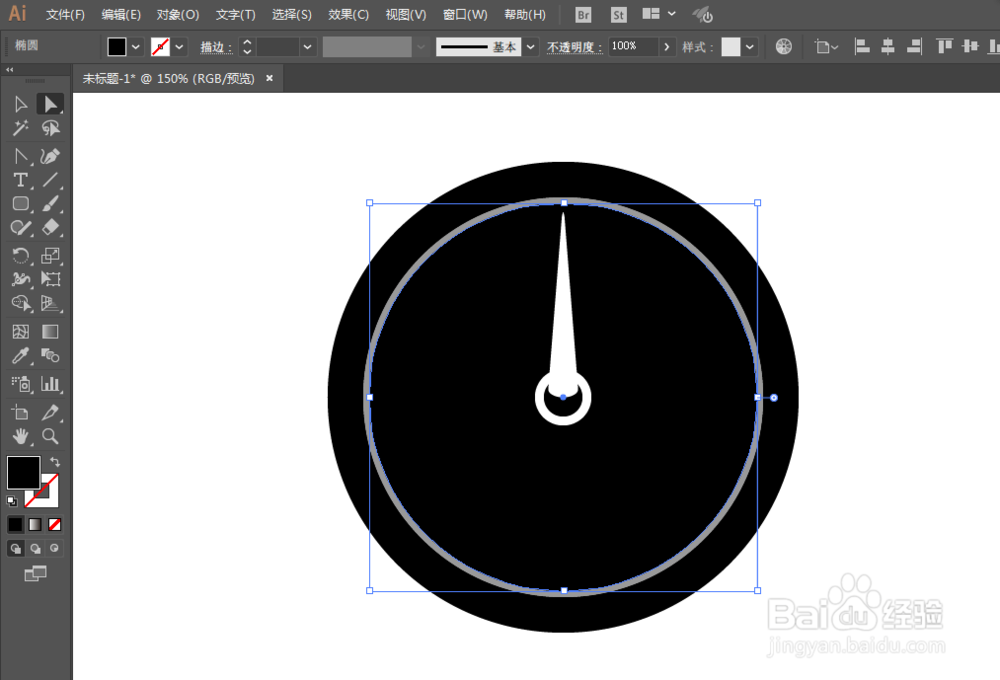
Task: Select the Selection tool arrow
Action: (x=20, y=104)
